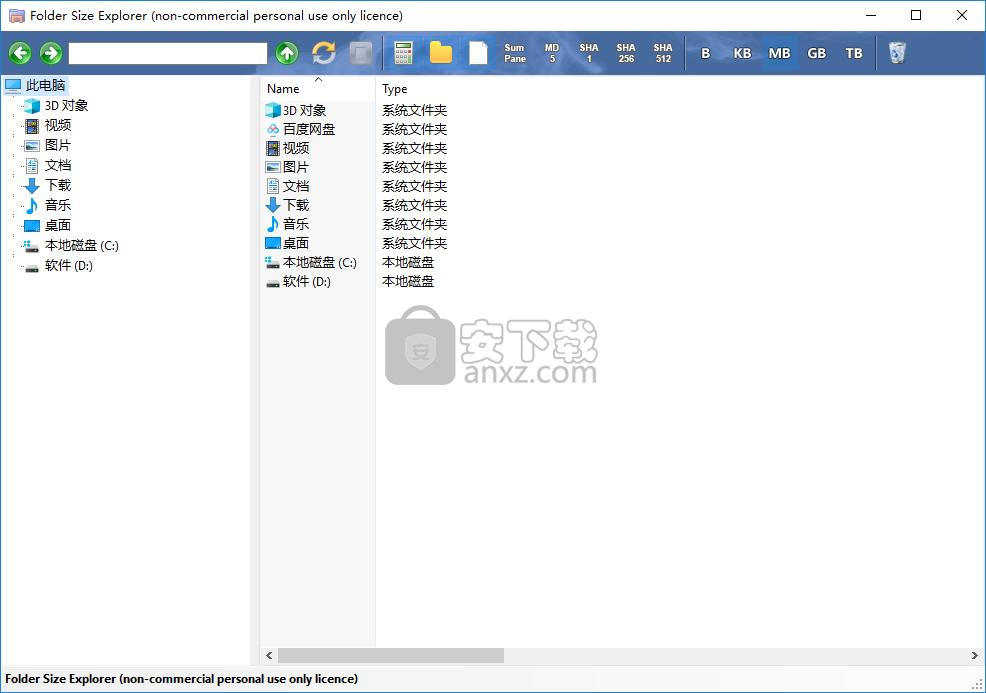Go back with the green left arrow
986x693 pixels.
point(20,53)
